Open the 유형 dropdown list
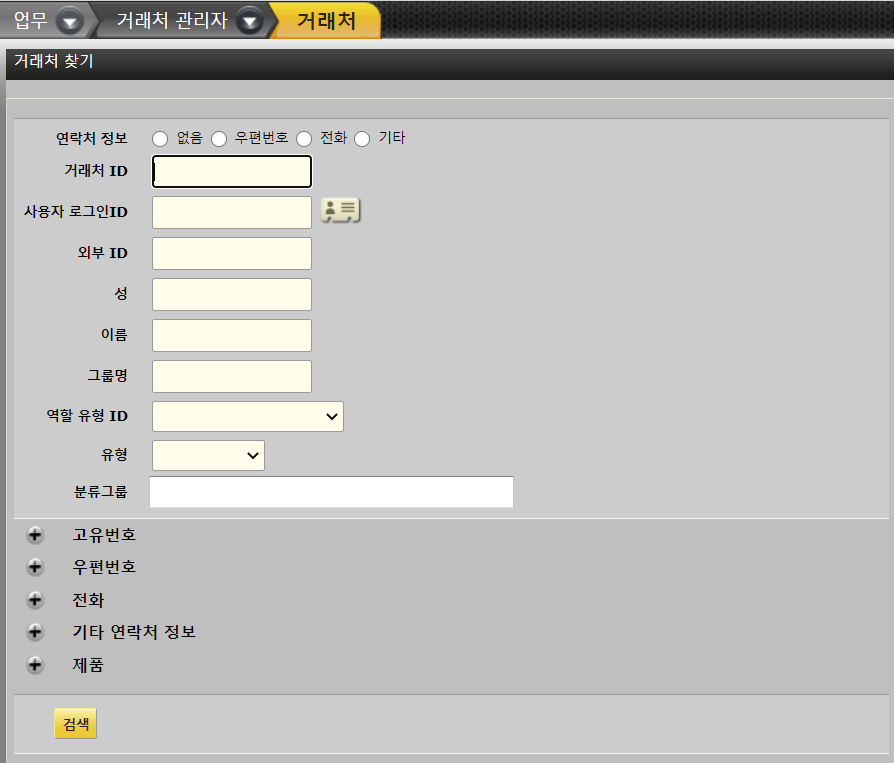This screenshot has width=894, height=763. pyautogui.click(x=208, y=455)
